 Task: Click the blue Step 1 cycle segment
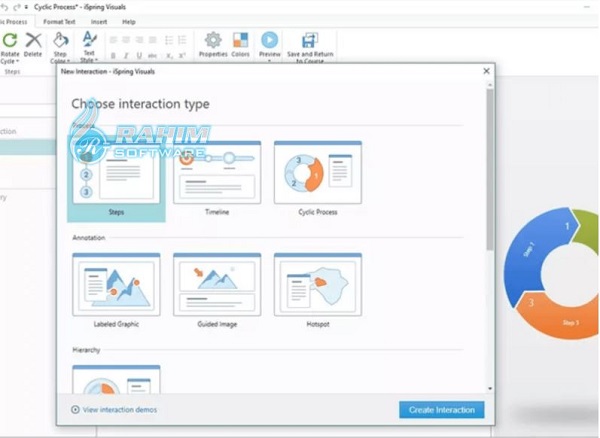[x=536, y=252]
